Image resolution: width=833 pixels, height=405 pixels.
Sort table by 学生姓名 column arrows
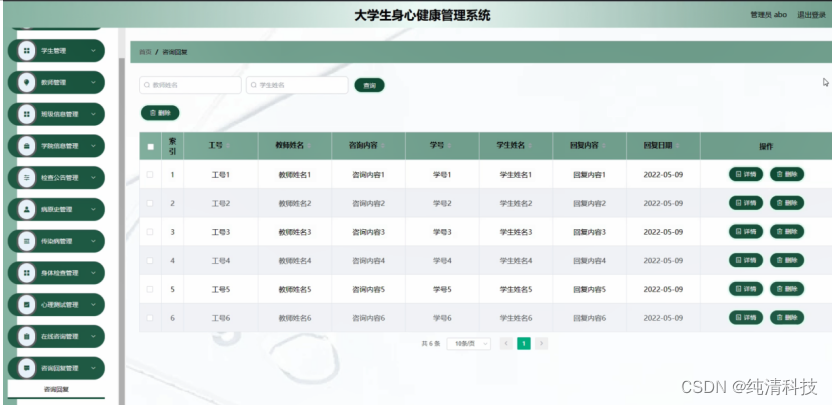[530, 146]
